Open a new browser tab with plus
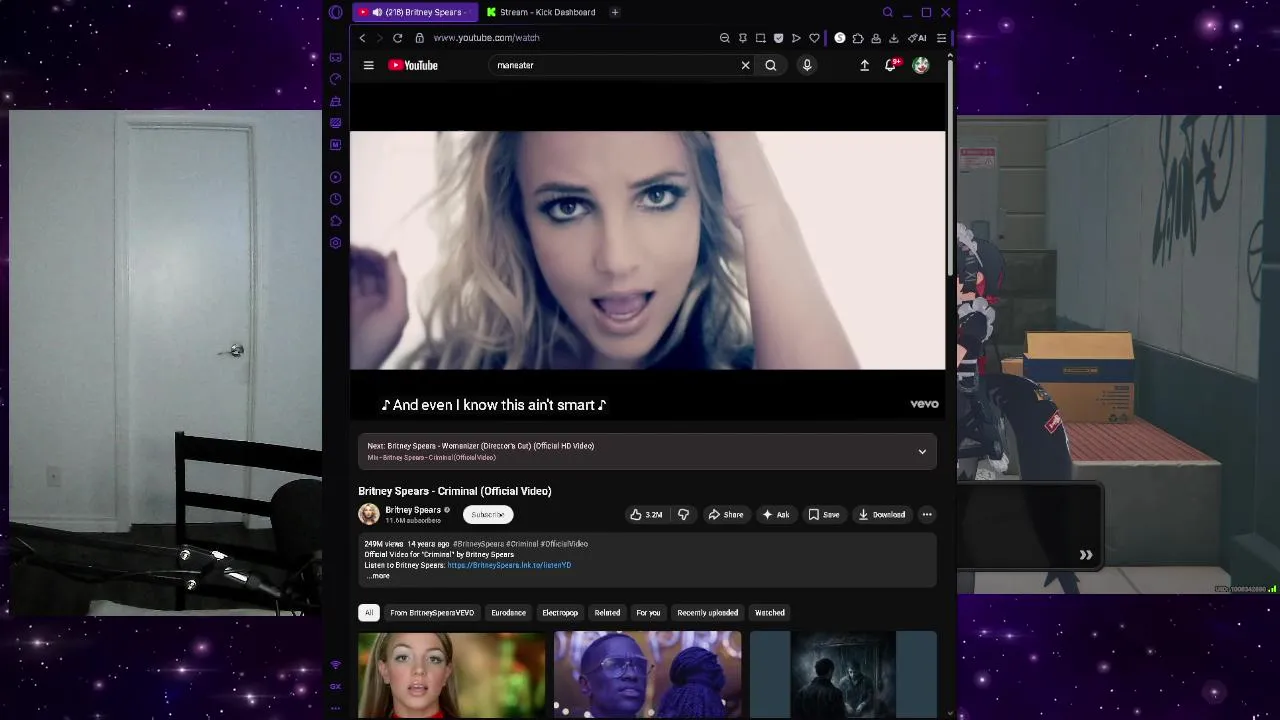The height and width of the screenshot is (720, 1280). 615,12
